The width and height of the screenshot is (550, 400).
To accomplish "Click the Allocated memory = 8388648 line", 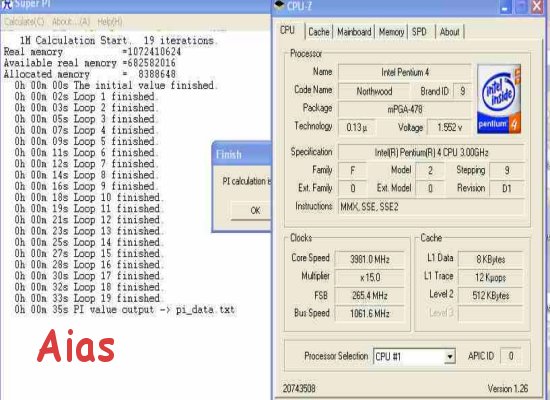I will point(89,74).
